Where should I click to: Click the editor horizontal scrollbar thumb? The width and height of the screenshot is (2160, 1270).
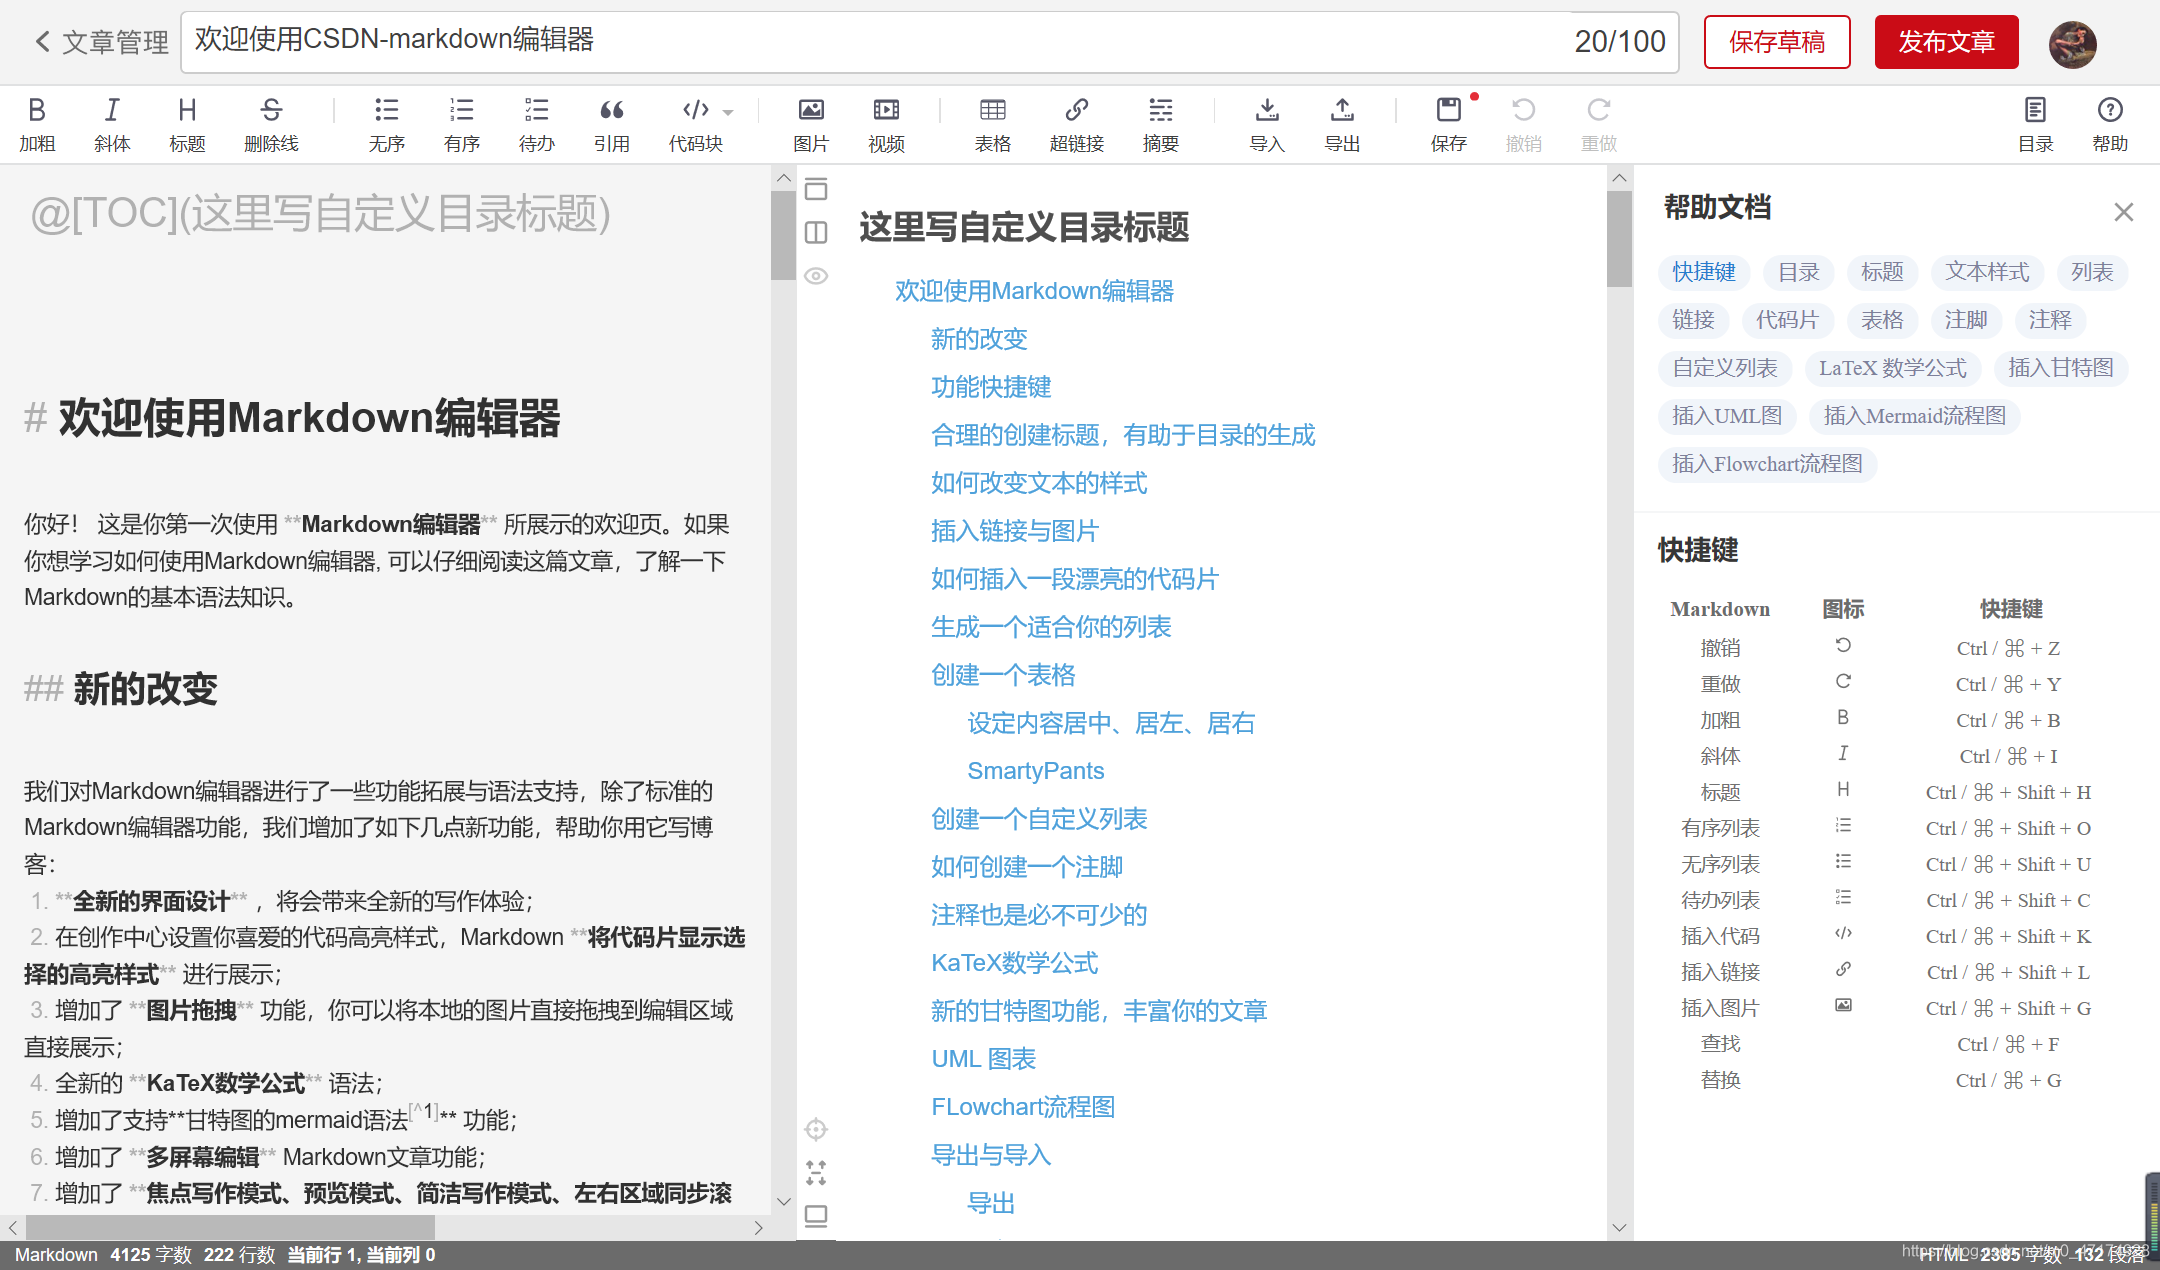click(230, 1227)
